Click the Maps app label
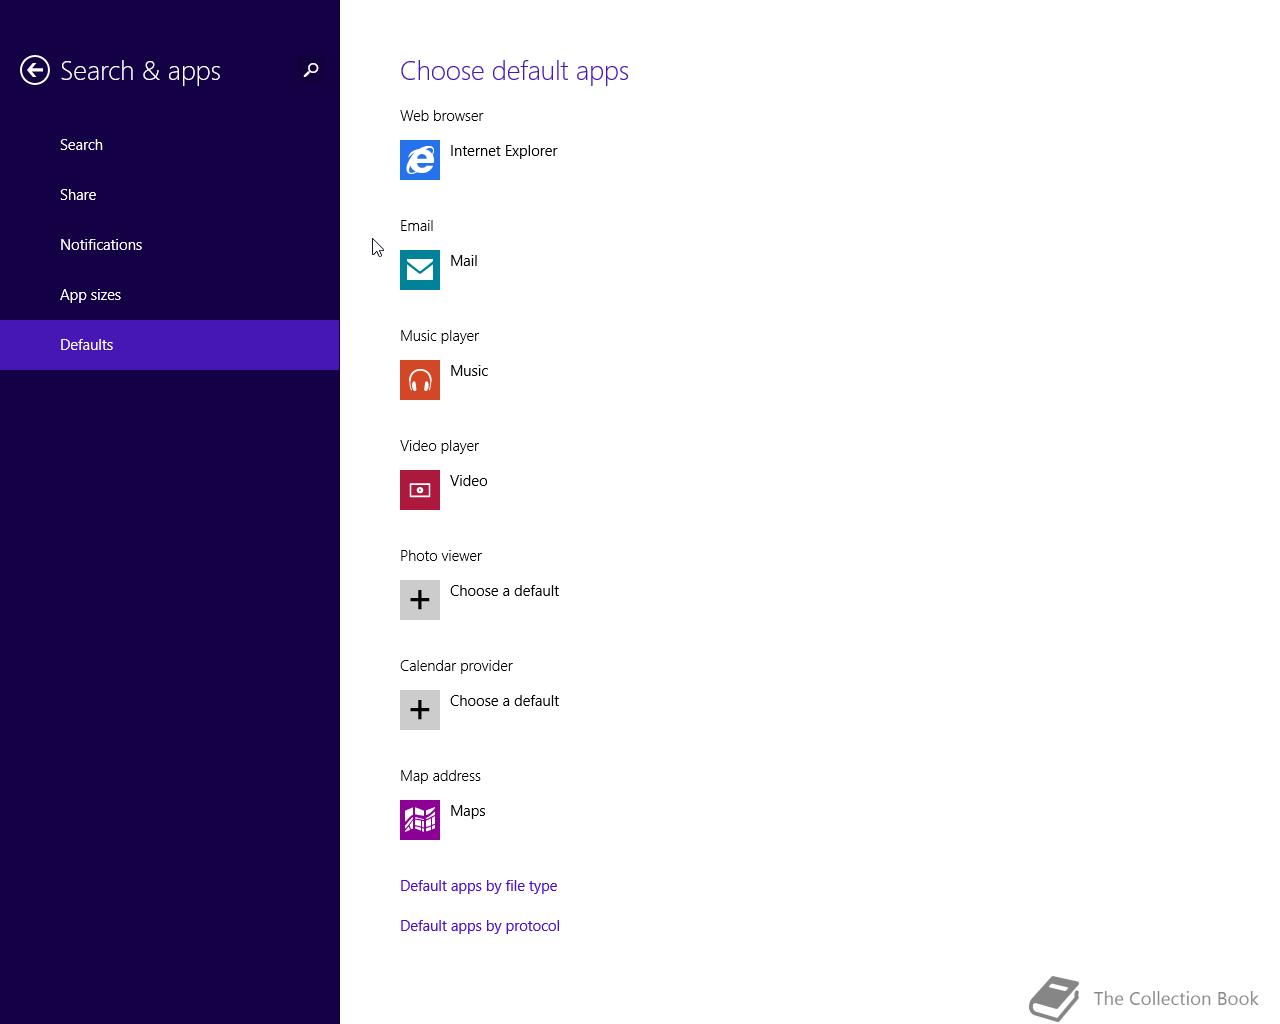This screenshot has height=1024, width=1280. point(468,811)
